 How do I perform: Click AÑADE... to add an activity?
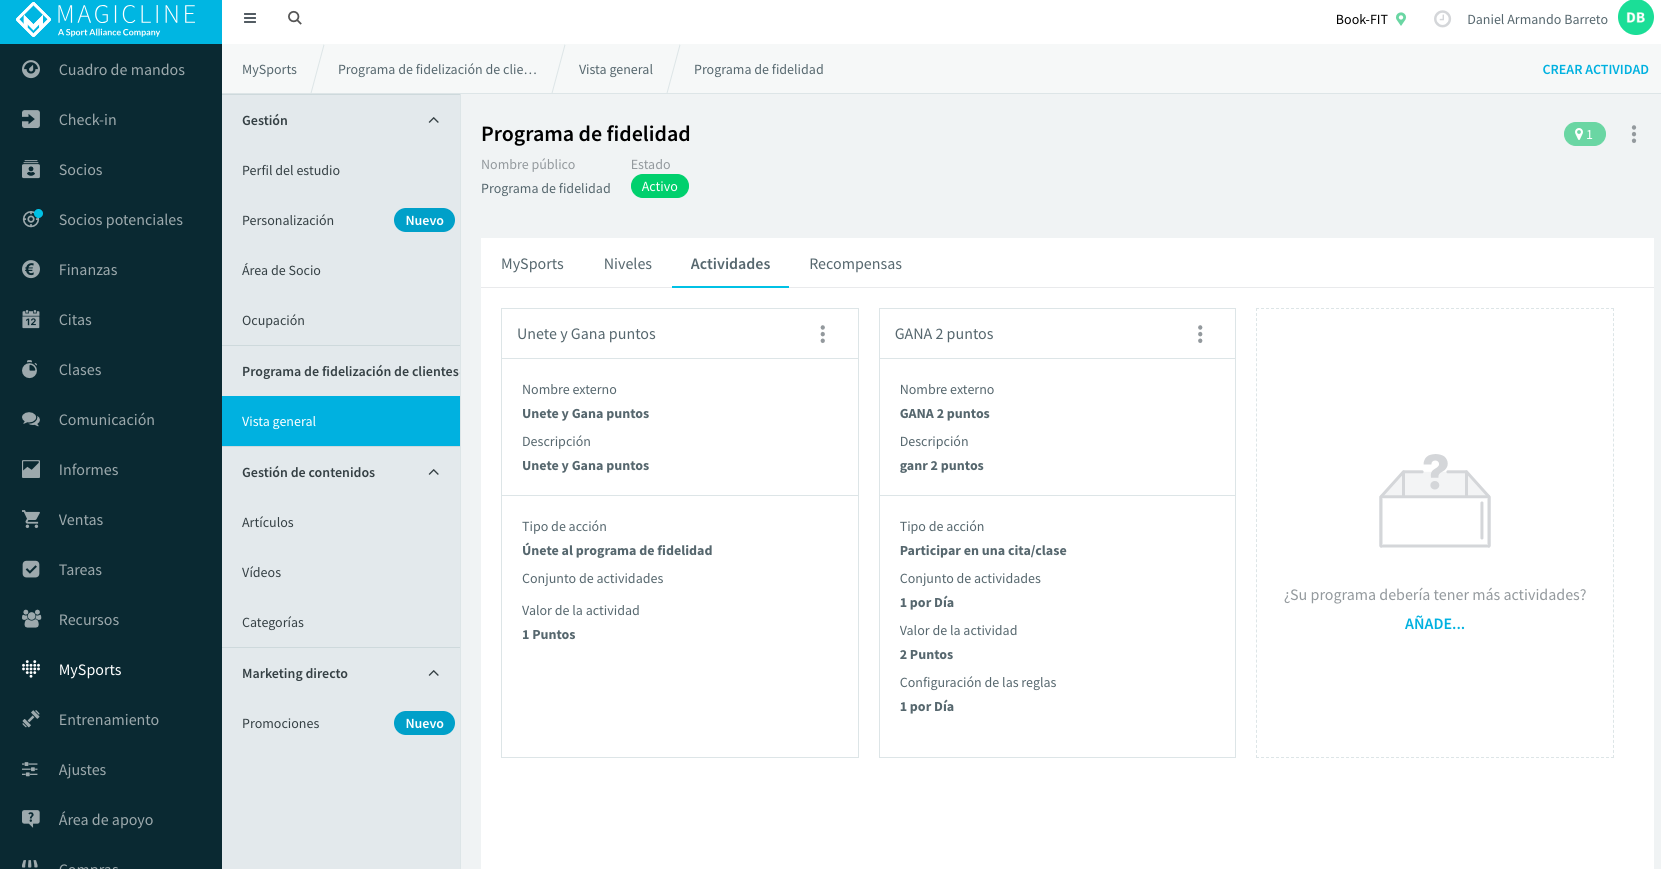pyautogui.click(x=1434, y=624)
